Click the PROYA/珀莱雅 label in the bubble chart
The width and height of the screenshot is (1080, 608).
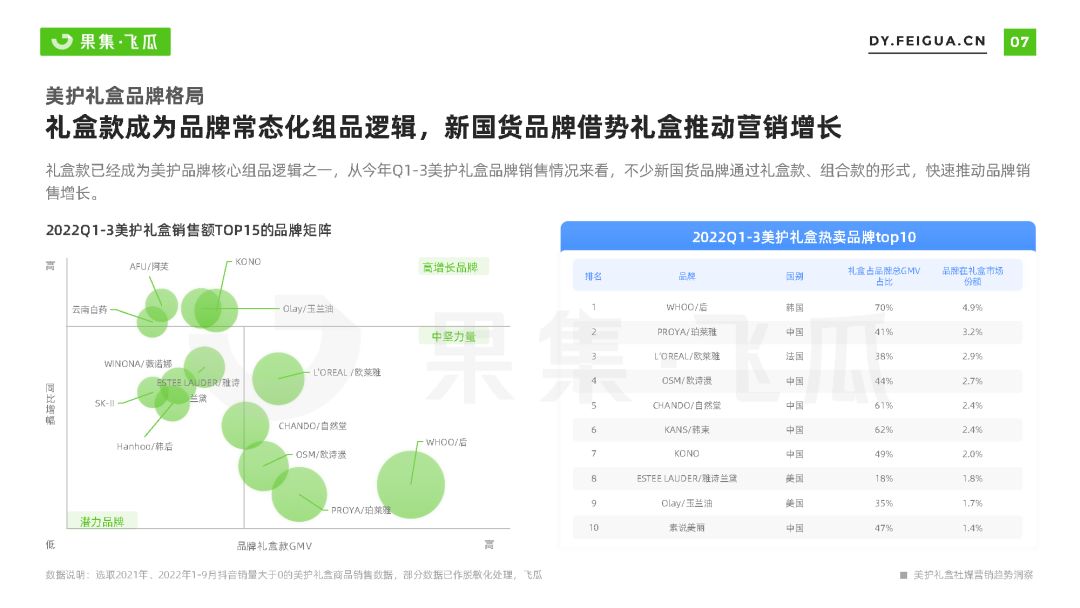coord(361,510)
